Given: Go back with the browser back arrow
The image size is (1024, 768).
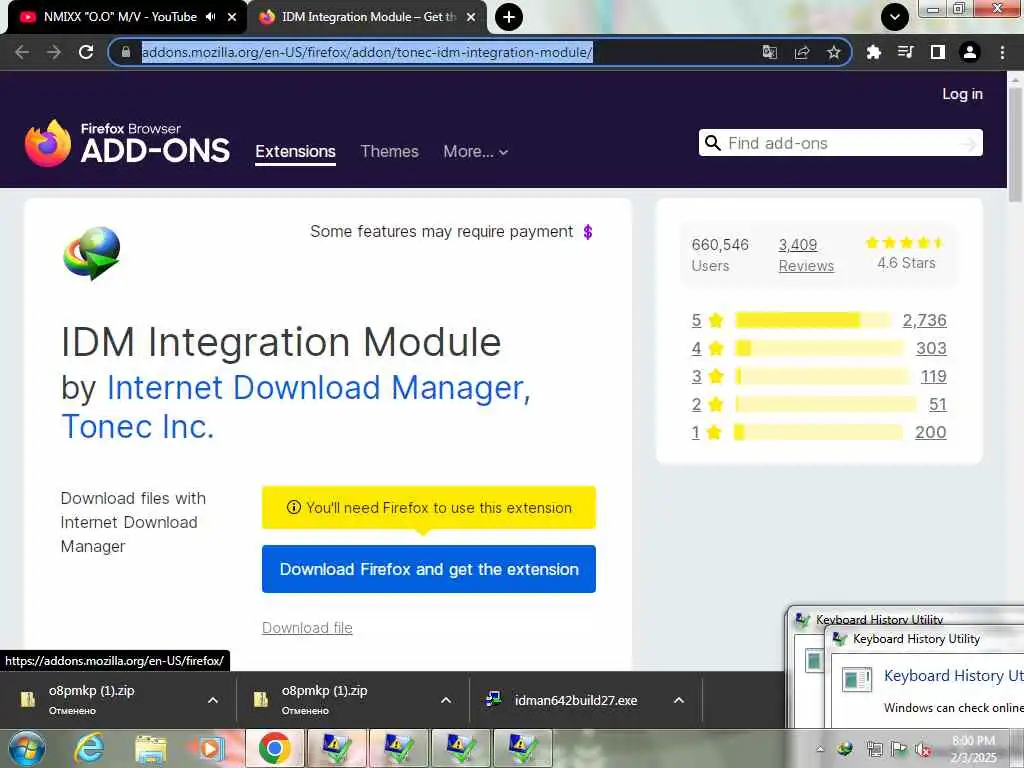Looking at the screenshot, I should 22,52.
